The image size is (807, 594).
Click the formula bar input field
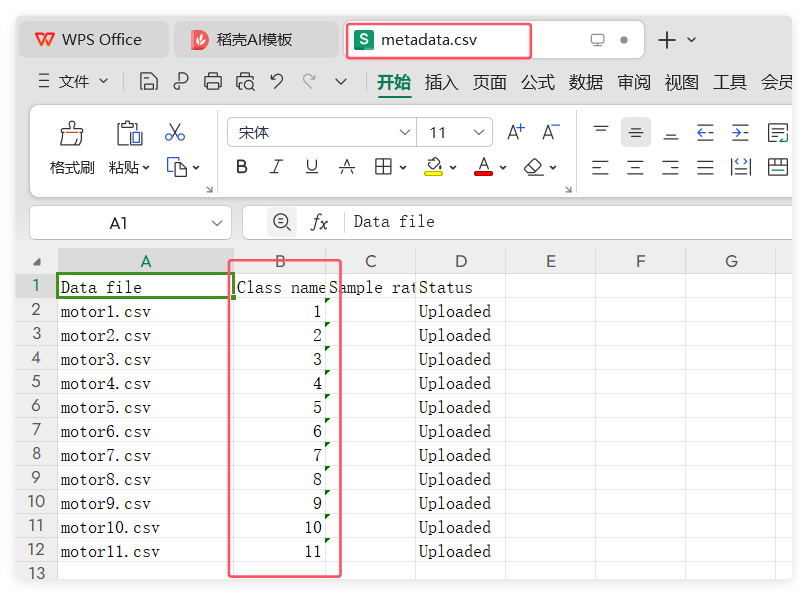(569, 222)
